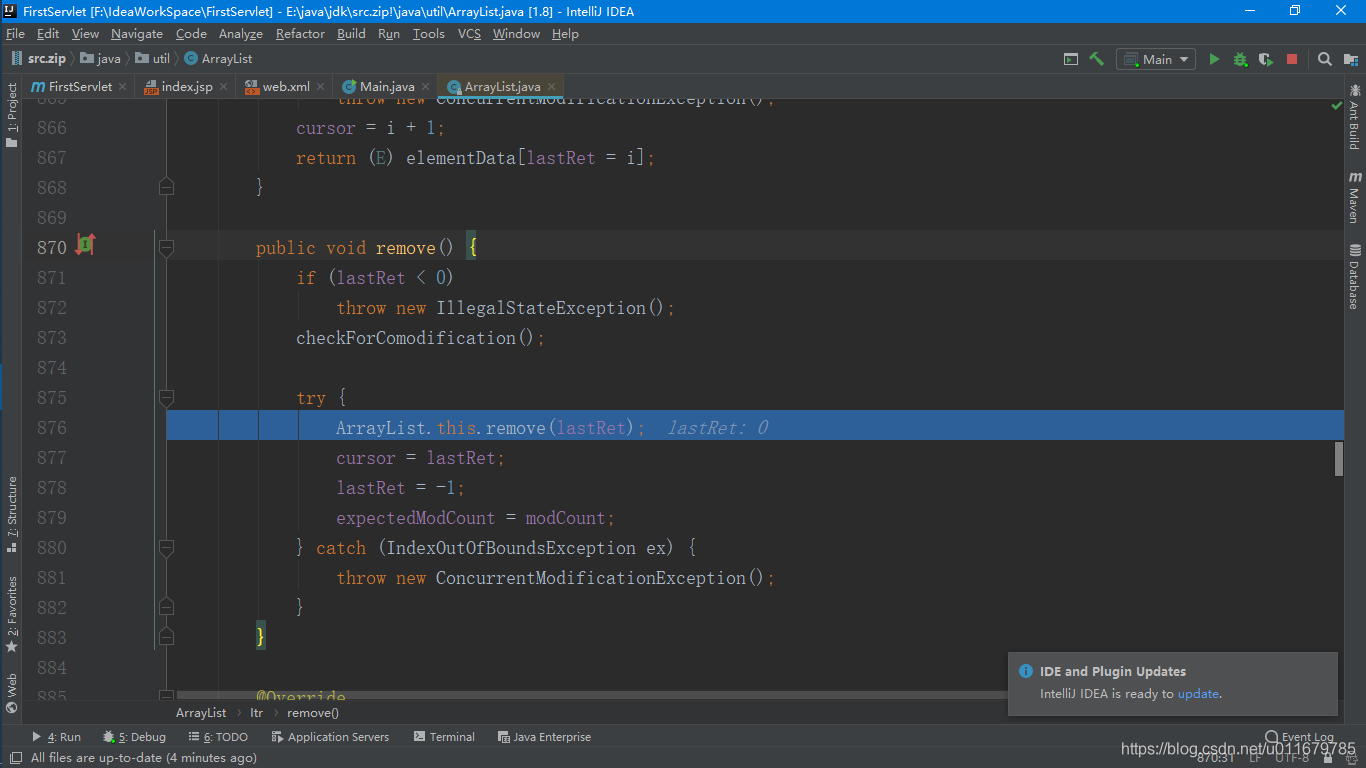The height and width of the screenshot is (768, 1366).
Task: Toggle fold marker at line 868
Action: point(167,187)
